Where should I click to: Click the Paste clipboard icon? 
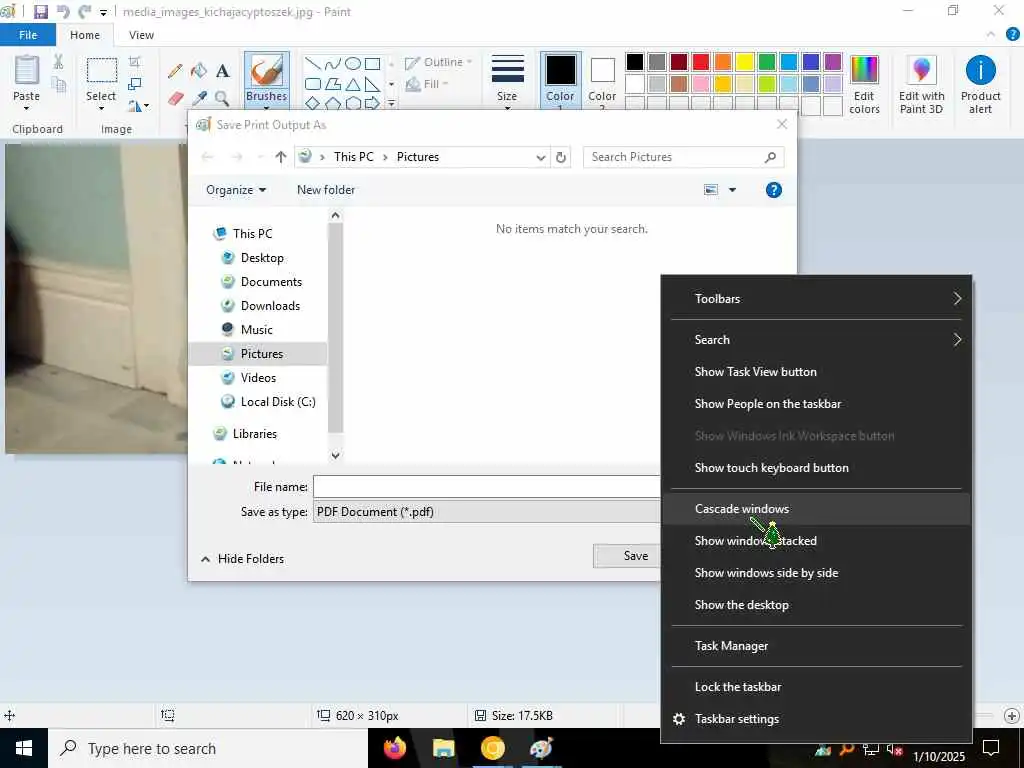coord(27,70)
